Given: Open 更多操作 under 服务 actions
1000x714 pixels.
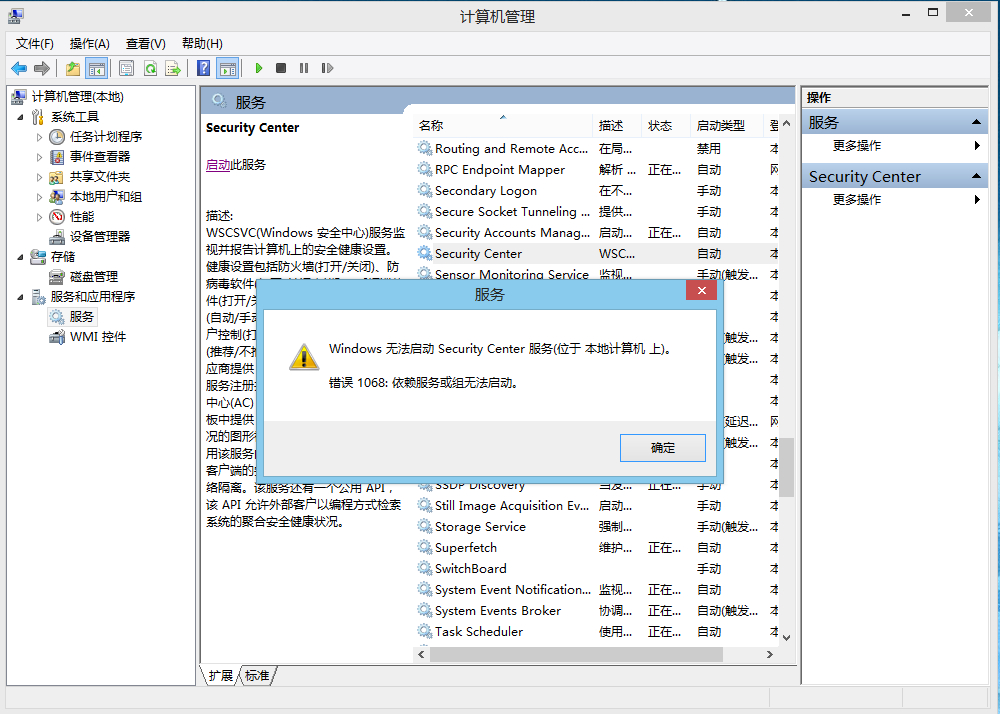Looking at the screenshot, I should (x=895, y=146).
